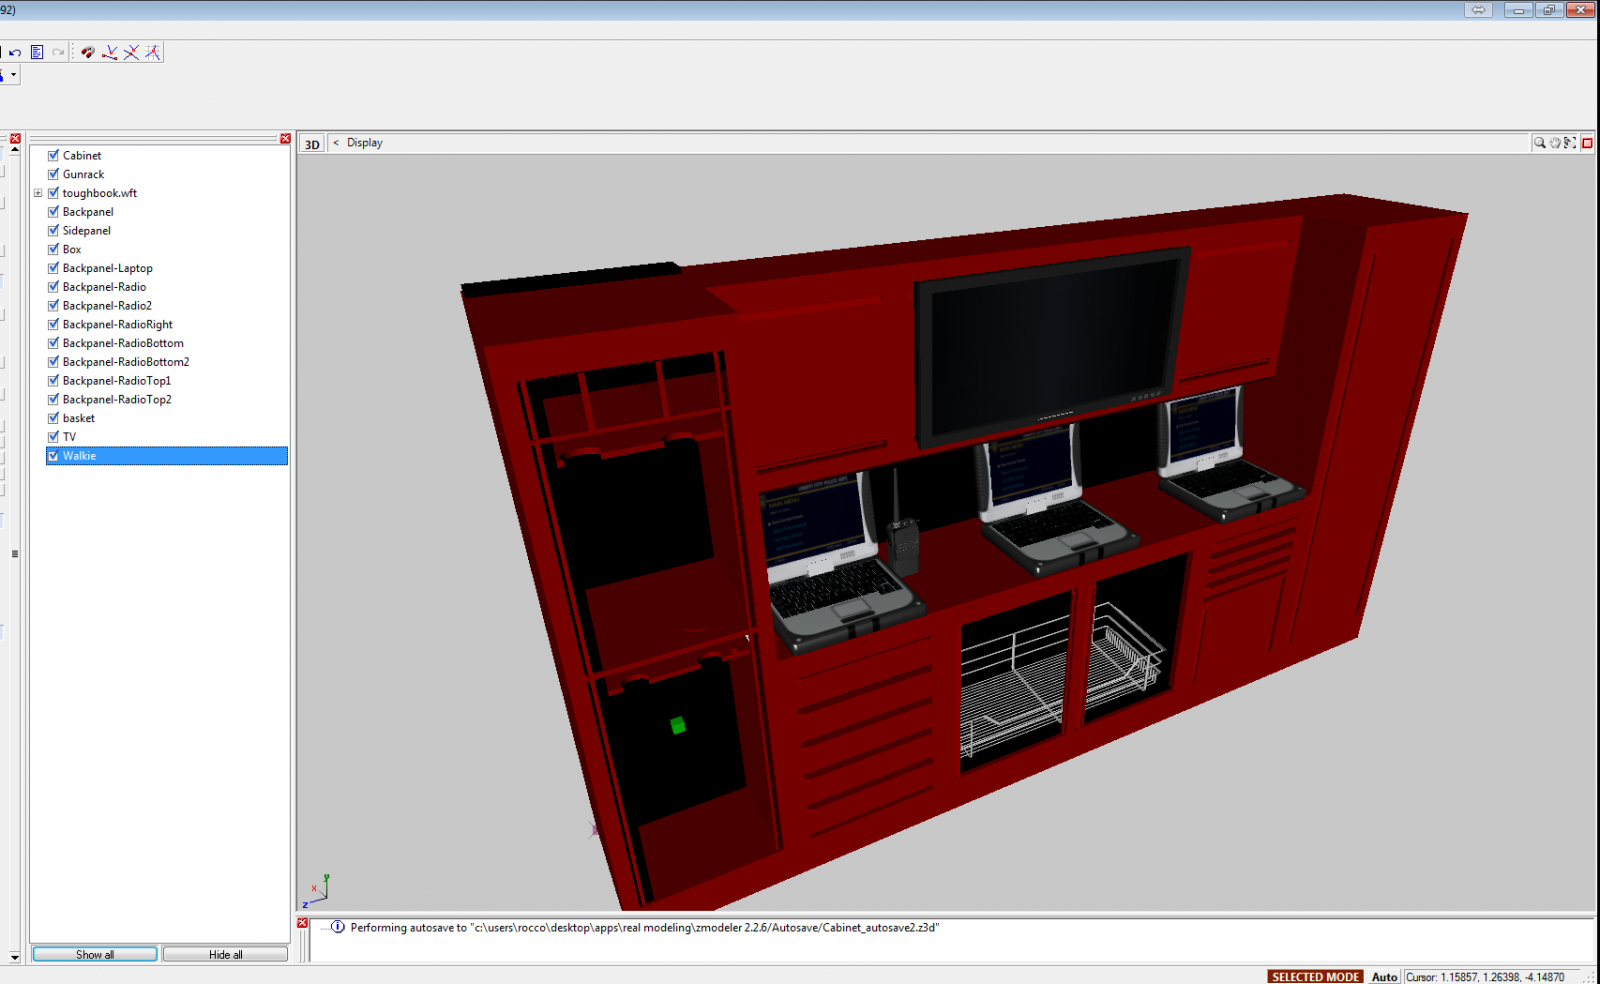Click the Show all button
The width and height of the screenshot is (1600, 984).
[x=95, y=954]
